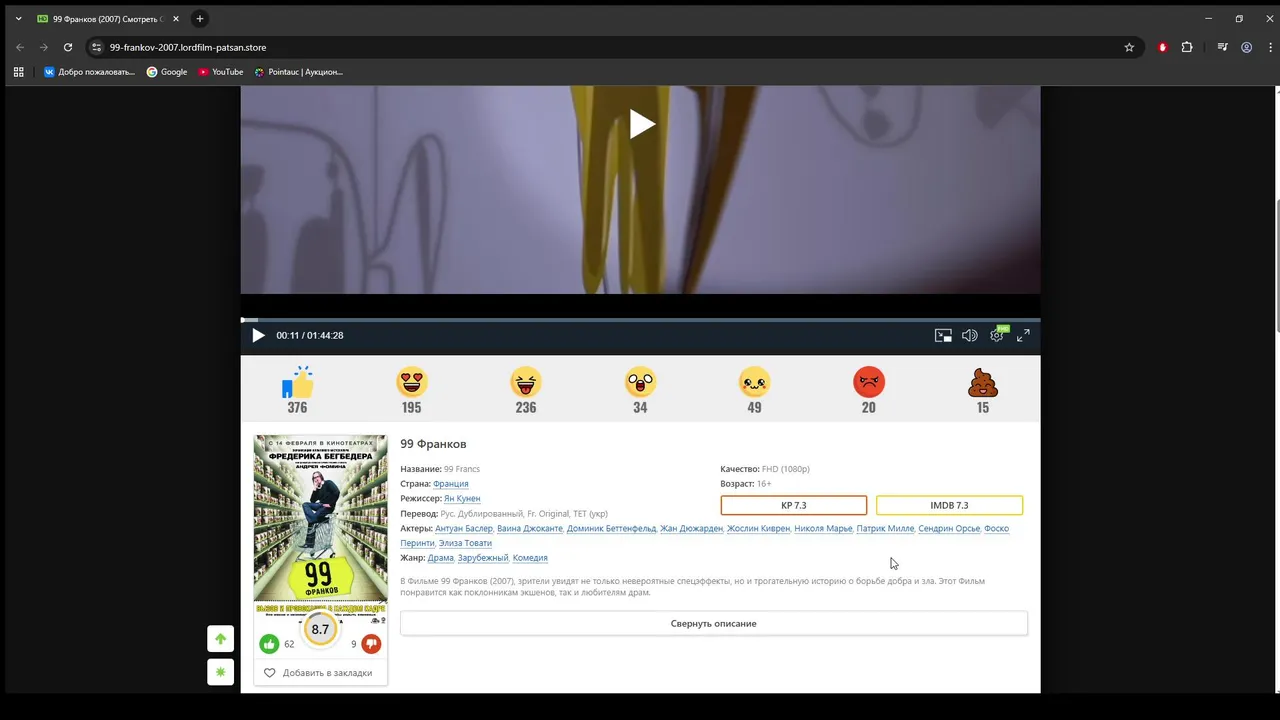Open actor Ваина Джоканте link
Viewport: 1280px width, 720px height.
point(530,529)
